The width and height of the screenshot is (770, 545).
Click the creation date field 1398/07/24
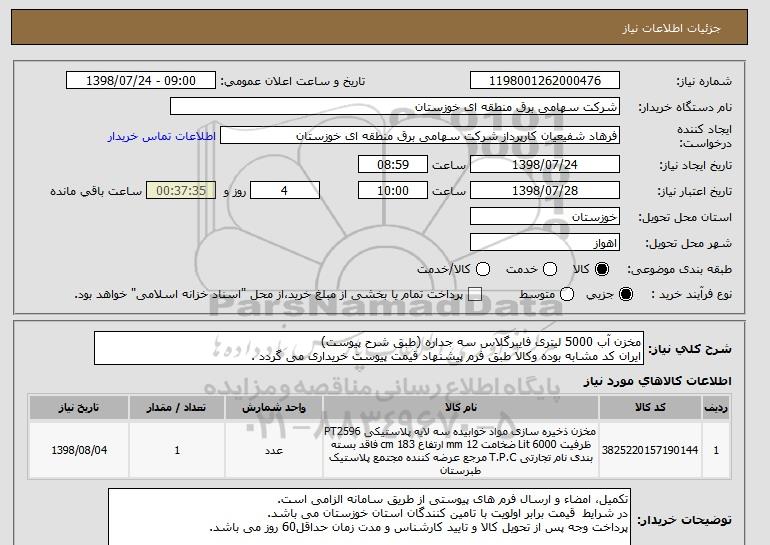(545, 163)
